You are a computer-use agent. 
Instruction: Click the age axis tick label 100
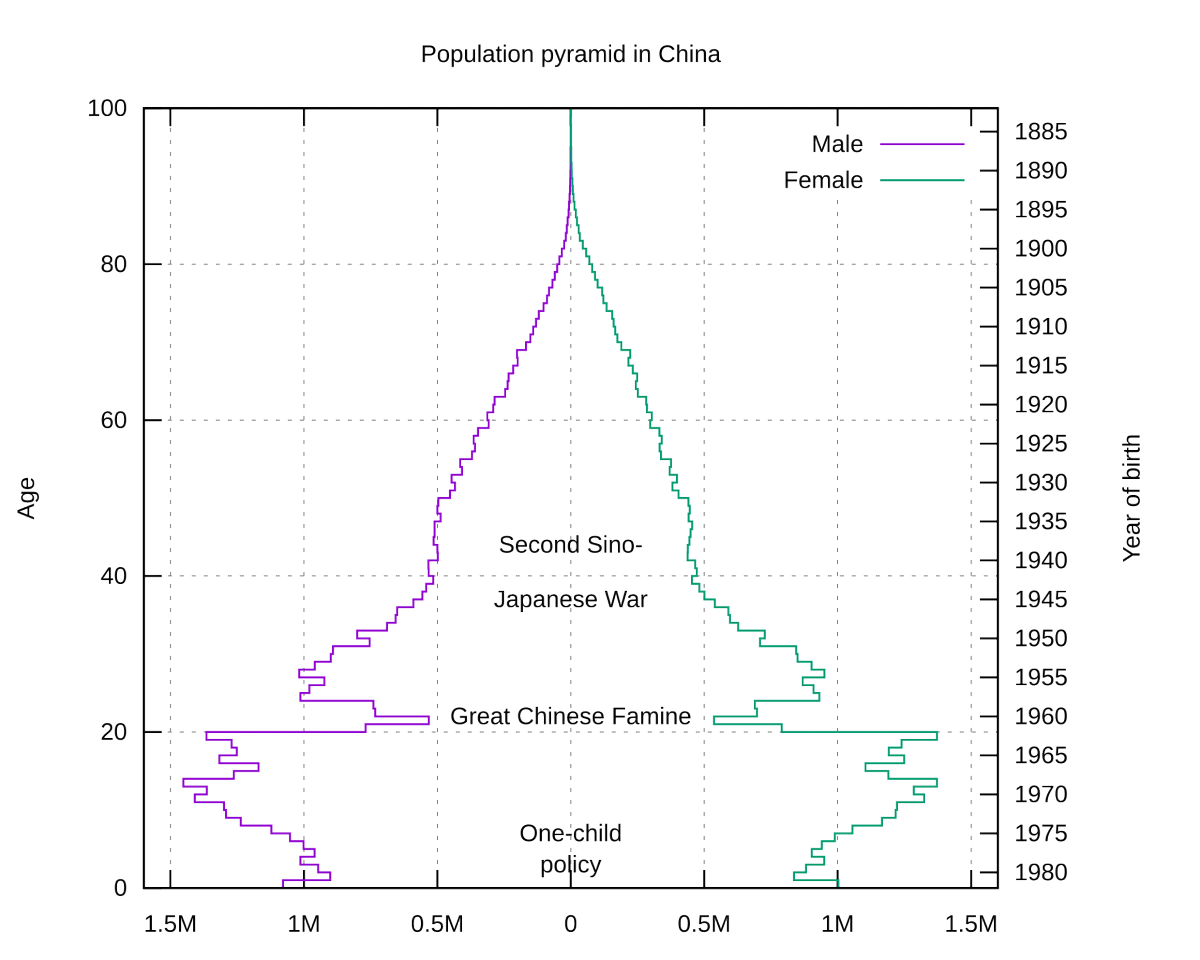[x=107, y=108]
